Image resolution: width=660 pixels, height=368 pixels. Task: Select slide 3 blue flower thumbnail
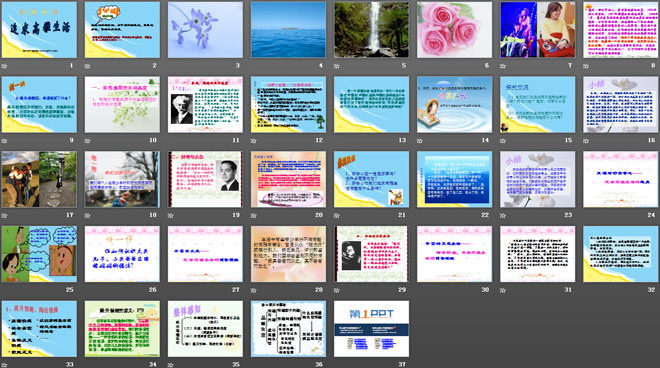[205, 30]
